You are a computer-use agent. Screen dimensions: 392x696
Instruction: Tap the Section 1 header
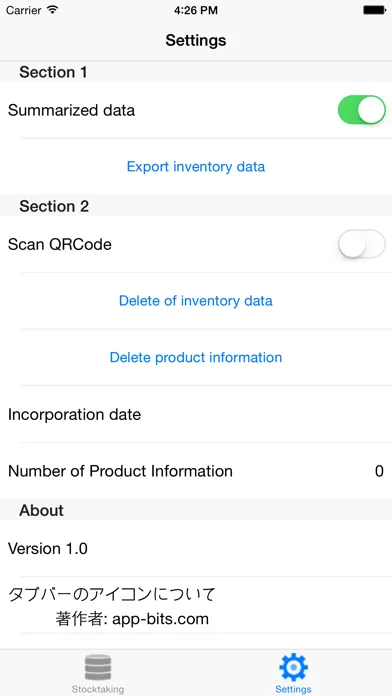[53, 72]
